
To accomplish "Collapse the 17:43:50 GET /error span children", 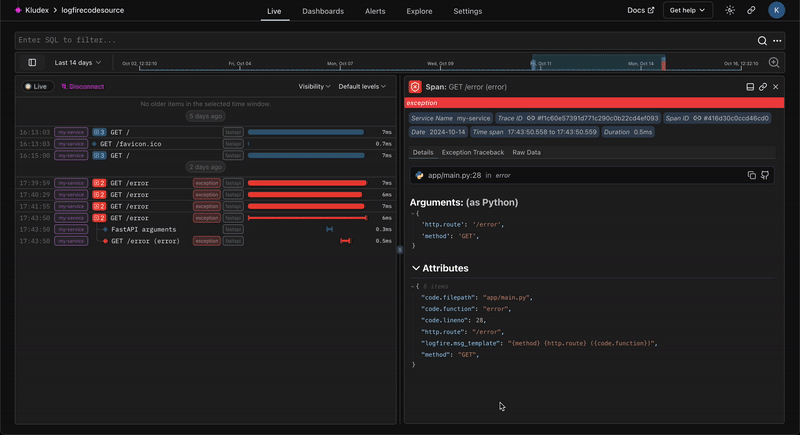I will coord(99,217).
